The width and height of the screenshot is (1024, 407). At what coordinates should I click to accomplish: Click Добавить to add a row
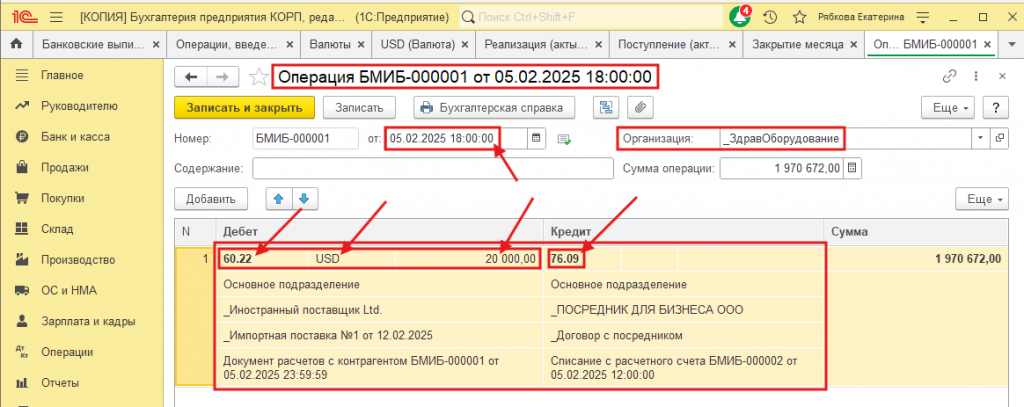[x=210, y=199]
